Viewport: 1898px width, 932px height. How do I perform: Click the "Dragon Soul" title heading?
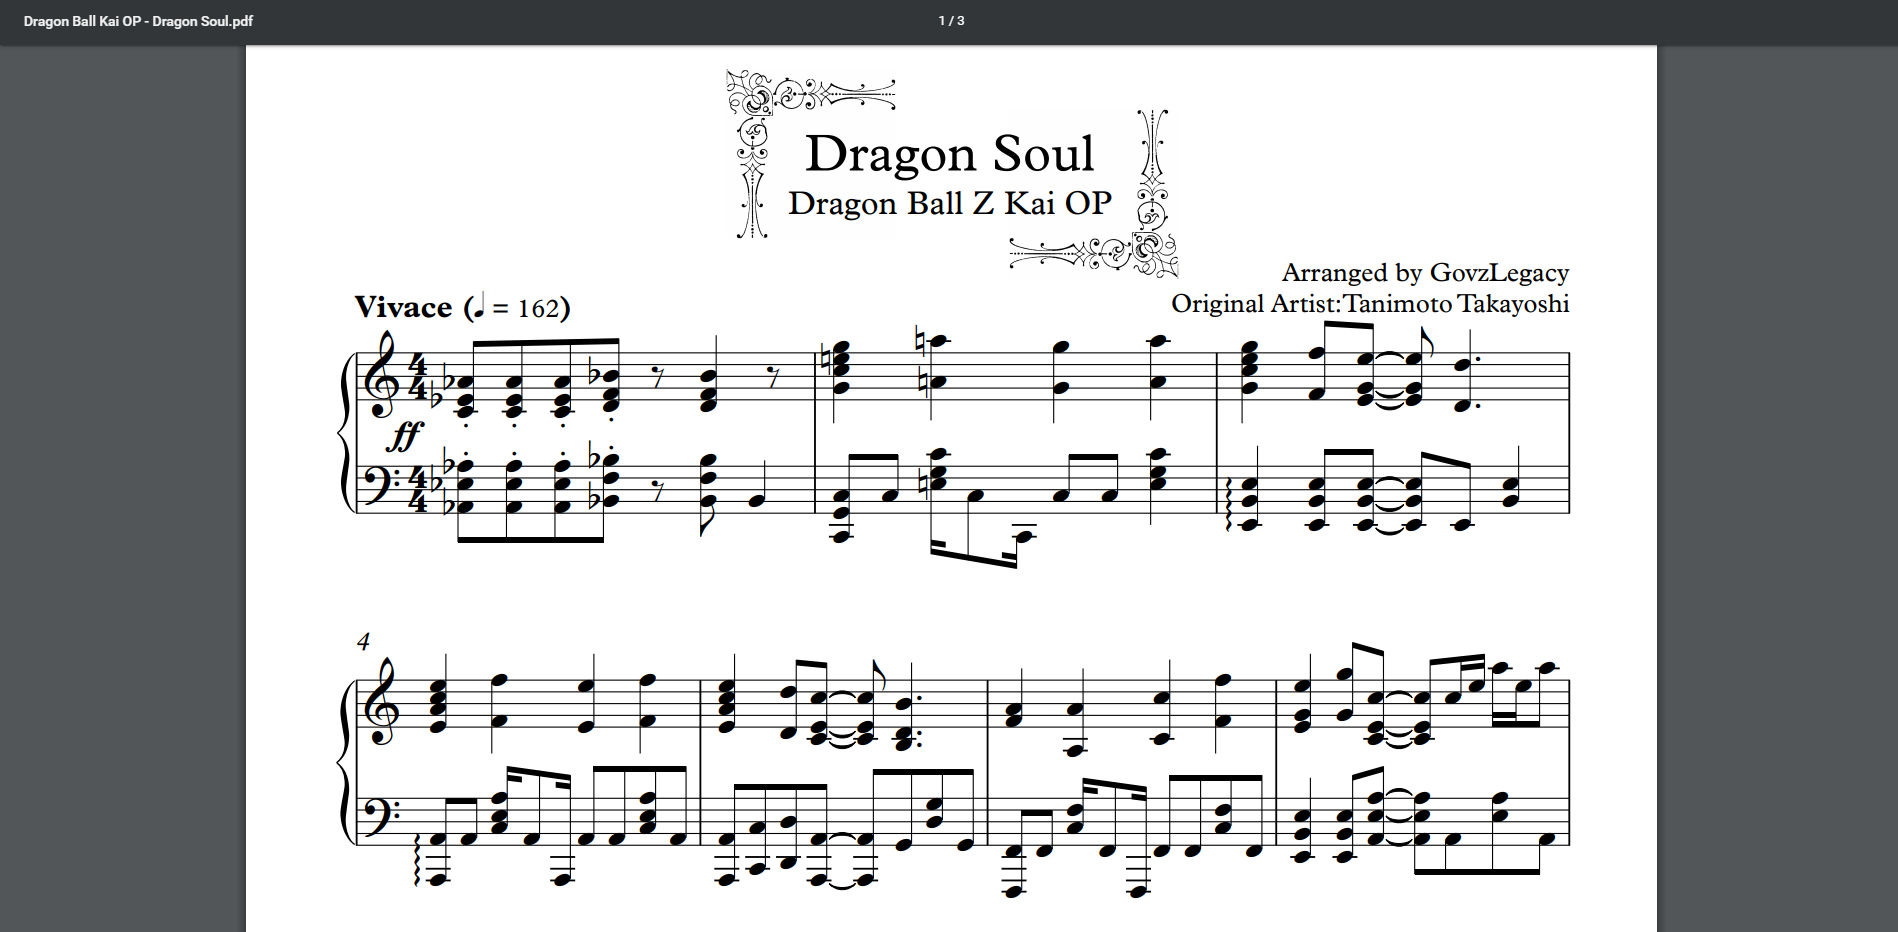[x=949, y=154]
